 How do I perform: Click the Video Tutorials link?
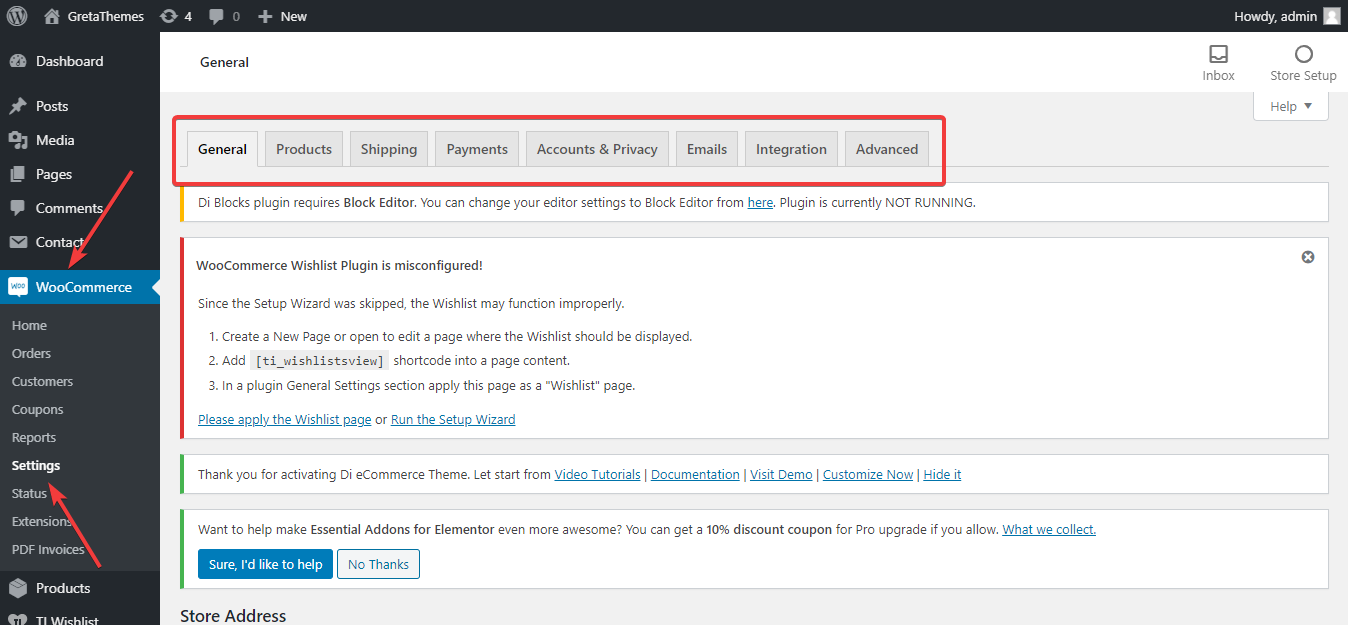[x=597, y=475]
